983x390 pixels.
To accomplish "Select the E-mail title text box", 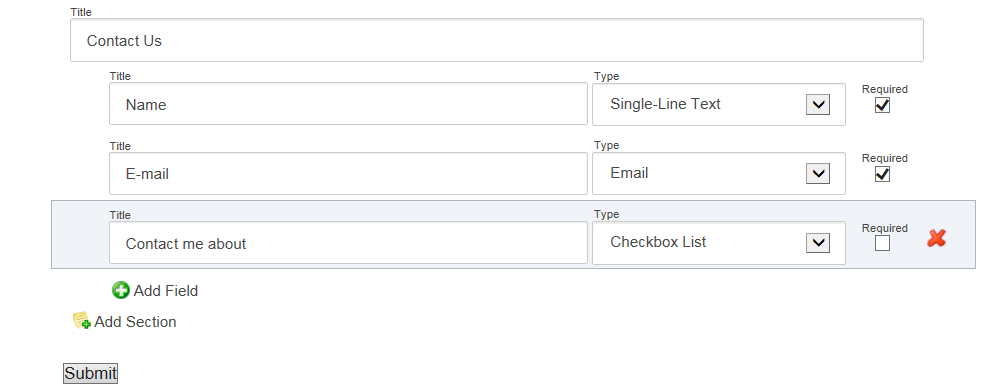I will point(348,174).
